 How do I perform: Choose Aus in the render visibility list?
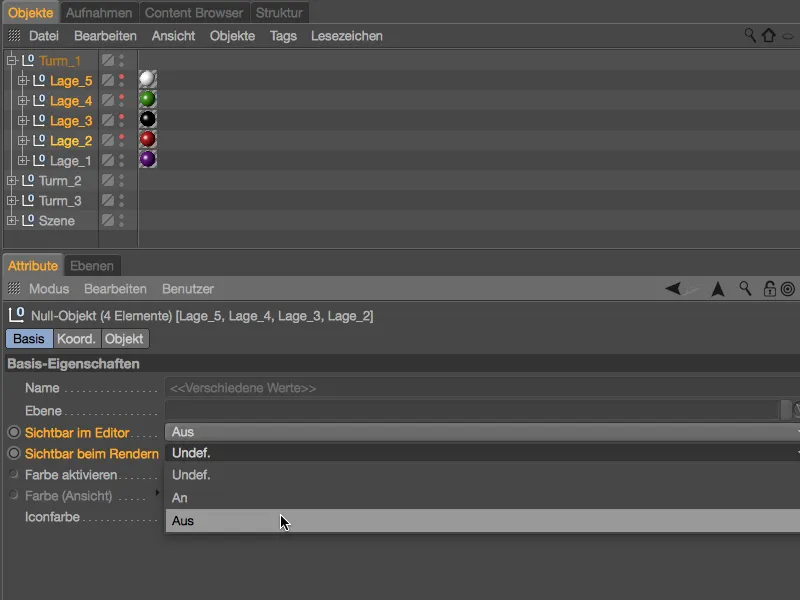tap(483, 521)
